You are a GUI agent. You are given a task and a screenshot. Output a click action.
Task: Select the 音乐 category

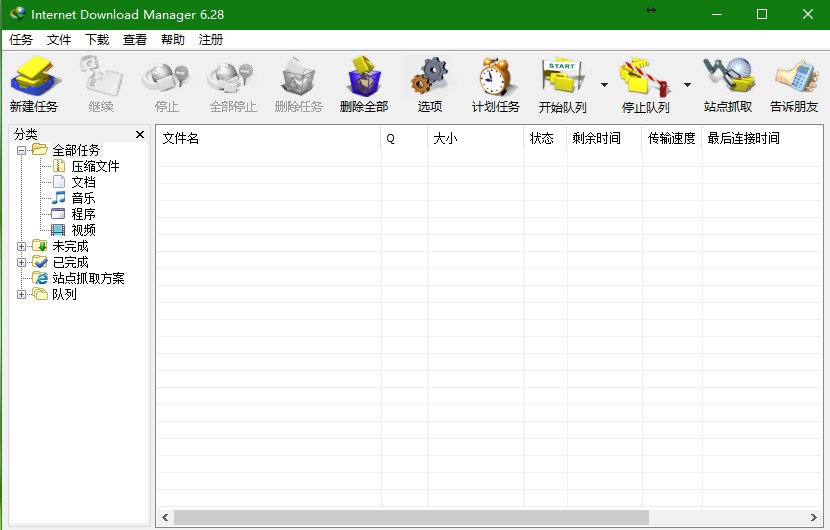84,198
